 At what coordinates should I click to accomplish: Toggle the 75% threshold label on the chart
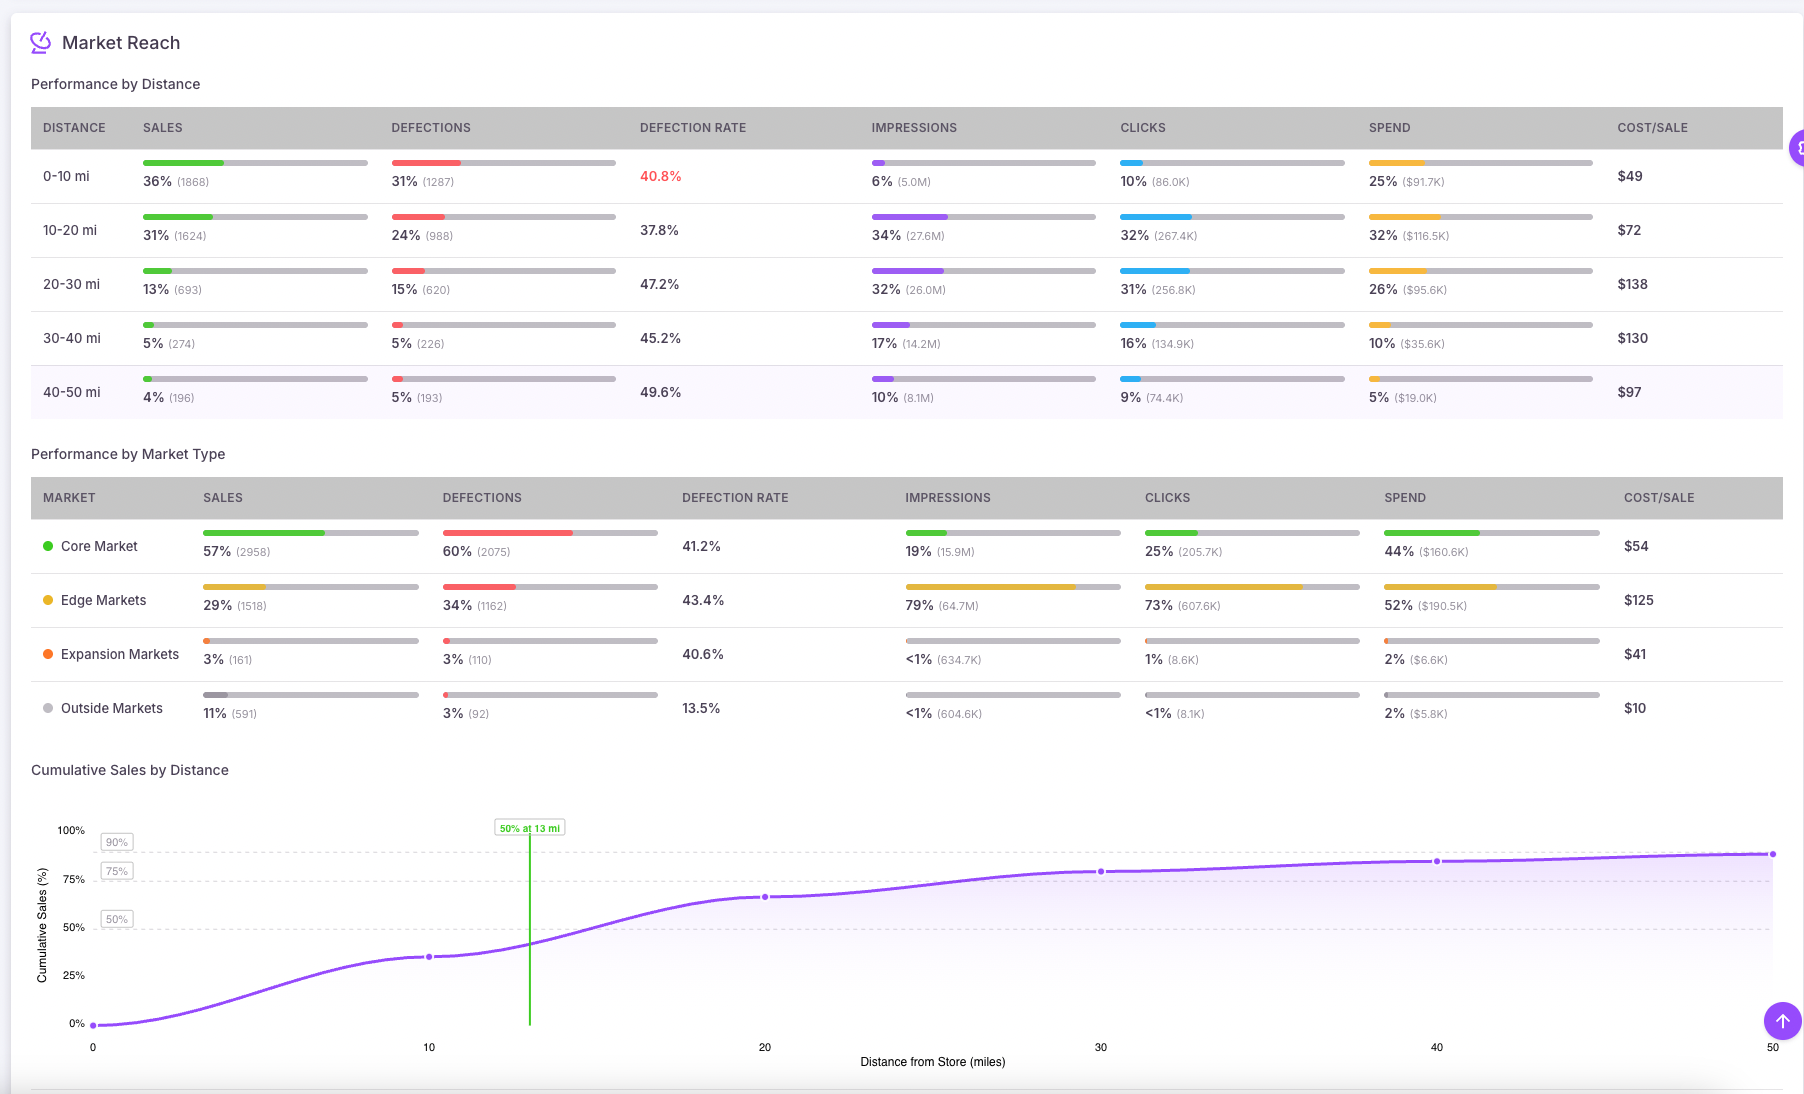pyautogui.click(x=116, y=870)
